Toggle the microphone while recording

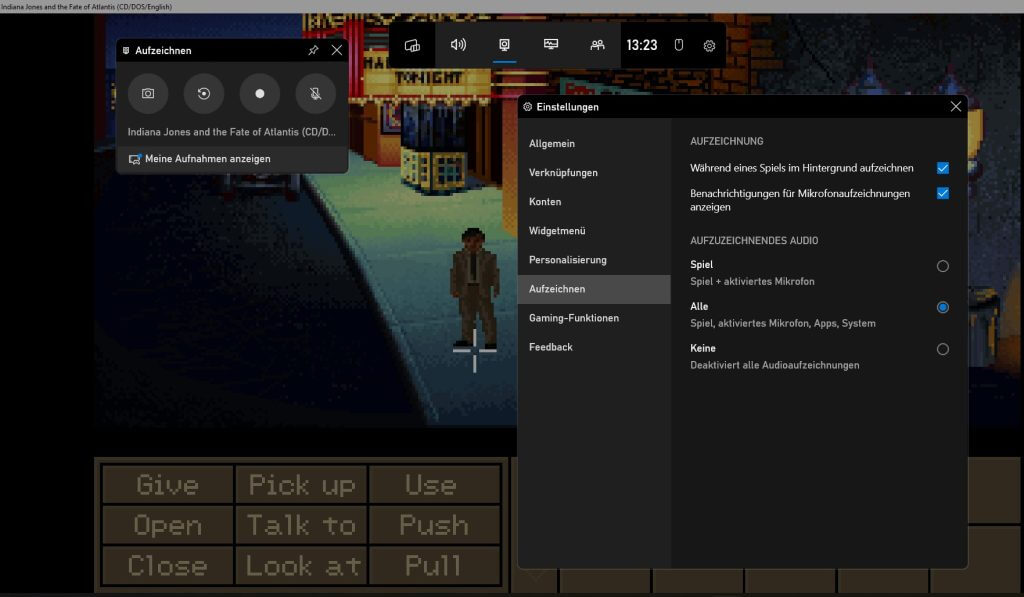[315, 93]
